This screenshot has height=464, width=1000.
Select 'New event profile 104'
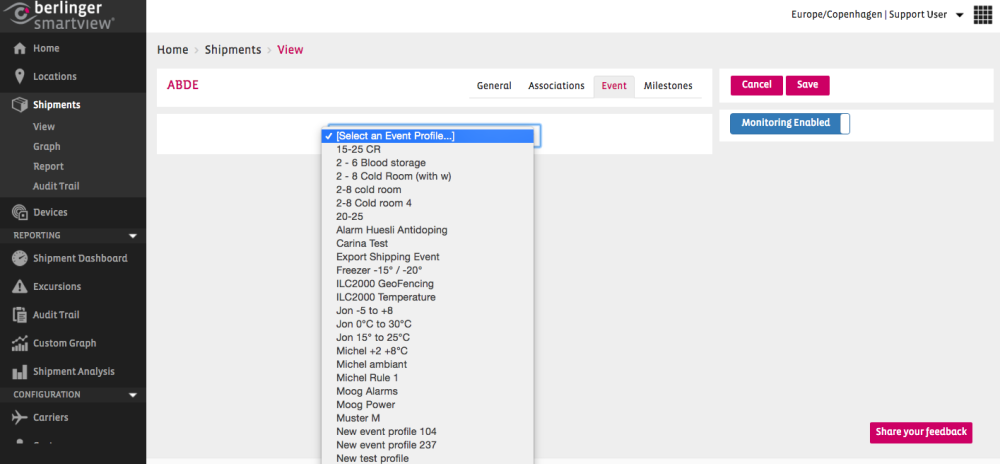pyautogui.click(x=427, y=431)
